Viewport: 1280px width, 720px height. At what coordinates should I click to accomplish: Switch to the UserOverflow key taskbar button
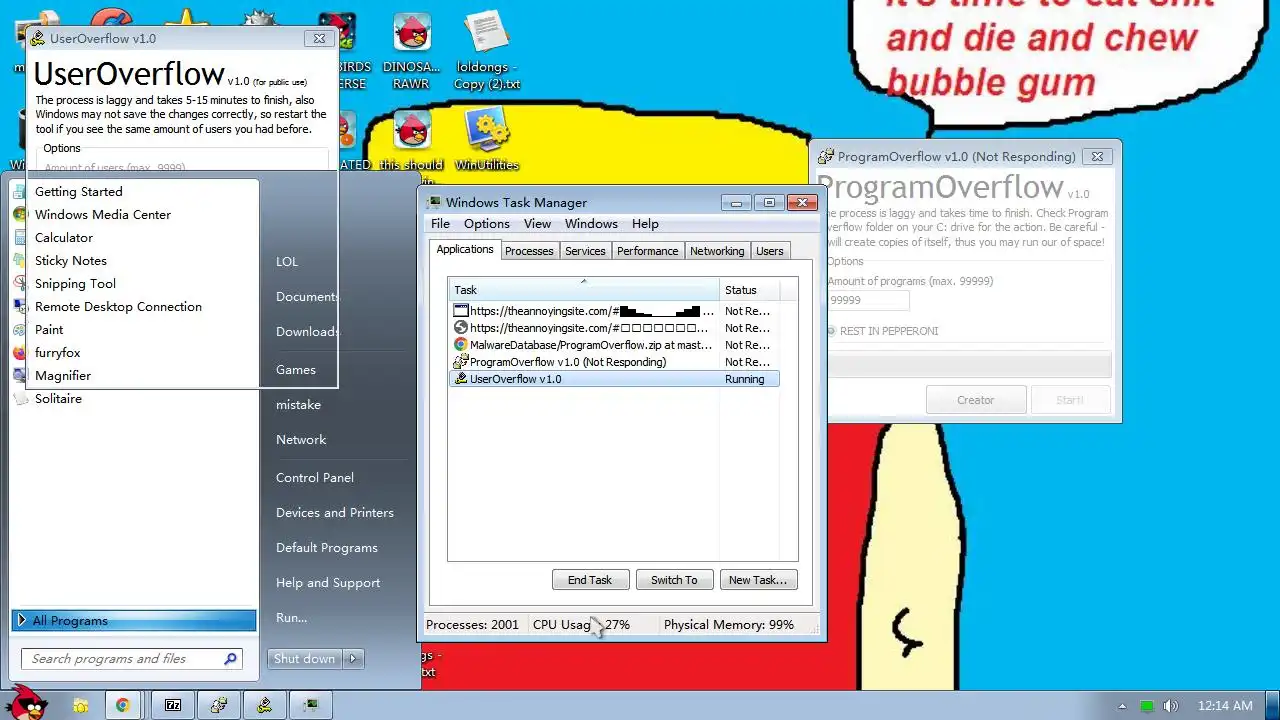(265, 705)
